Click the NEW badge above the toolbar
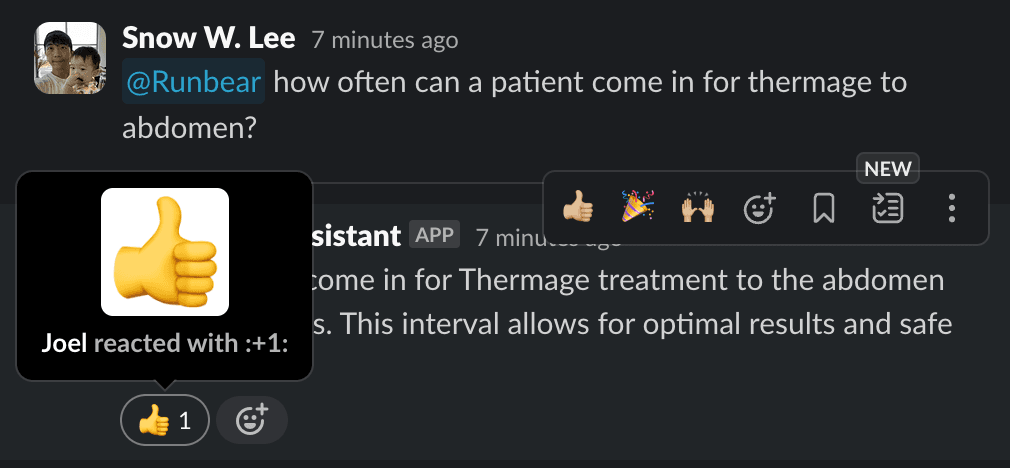Screen dimensions: 1010x468 [x=889, y=169]
